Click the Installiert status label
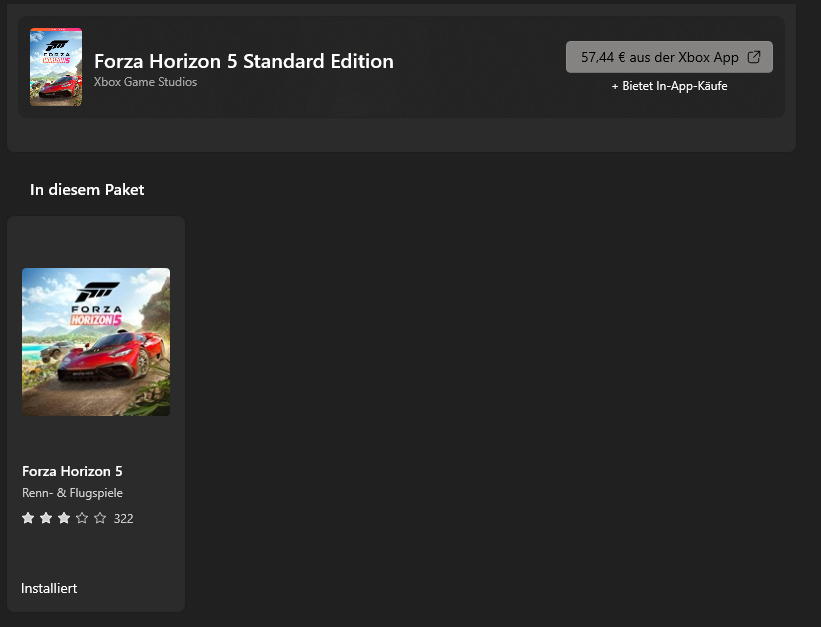Viewport: 821px width, 627px height. [49, 588]
